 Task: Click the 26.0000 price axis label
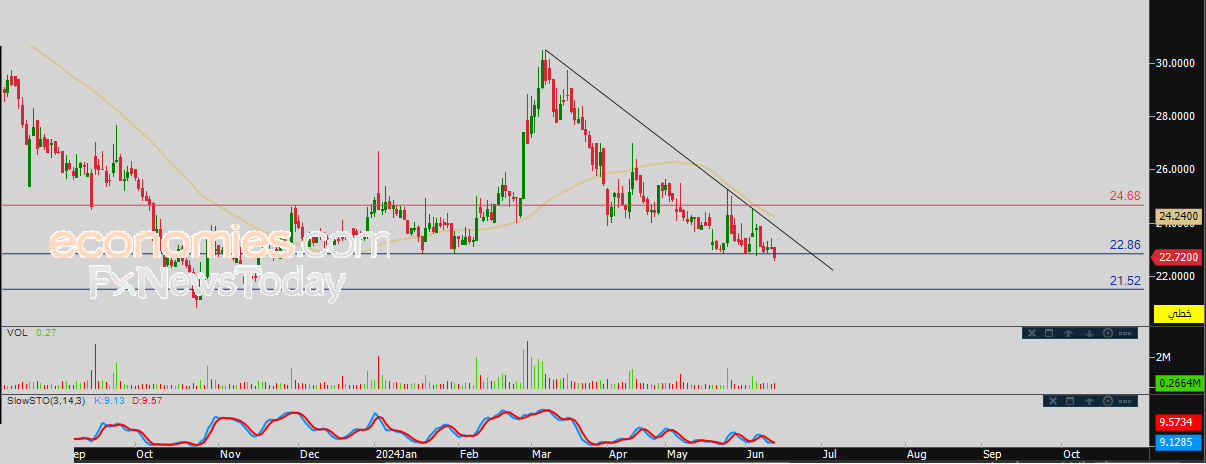(1177, 169)
